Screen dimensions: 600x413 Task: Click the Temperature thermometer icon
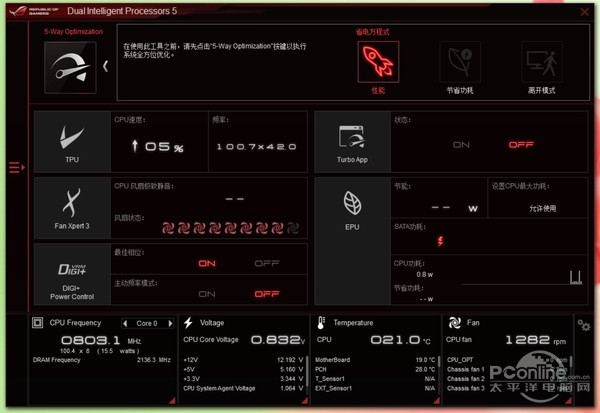321,323
